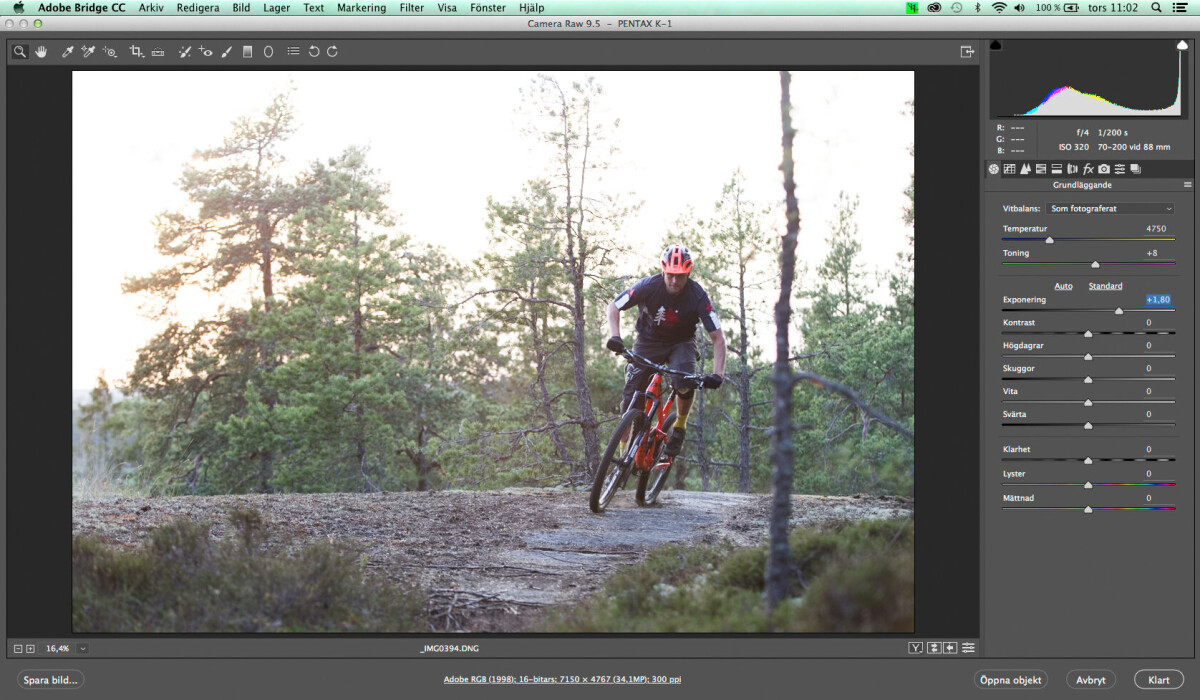Click the Högdagrar slider handle

point(1088,356)
